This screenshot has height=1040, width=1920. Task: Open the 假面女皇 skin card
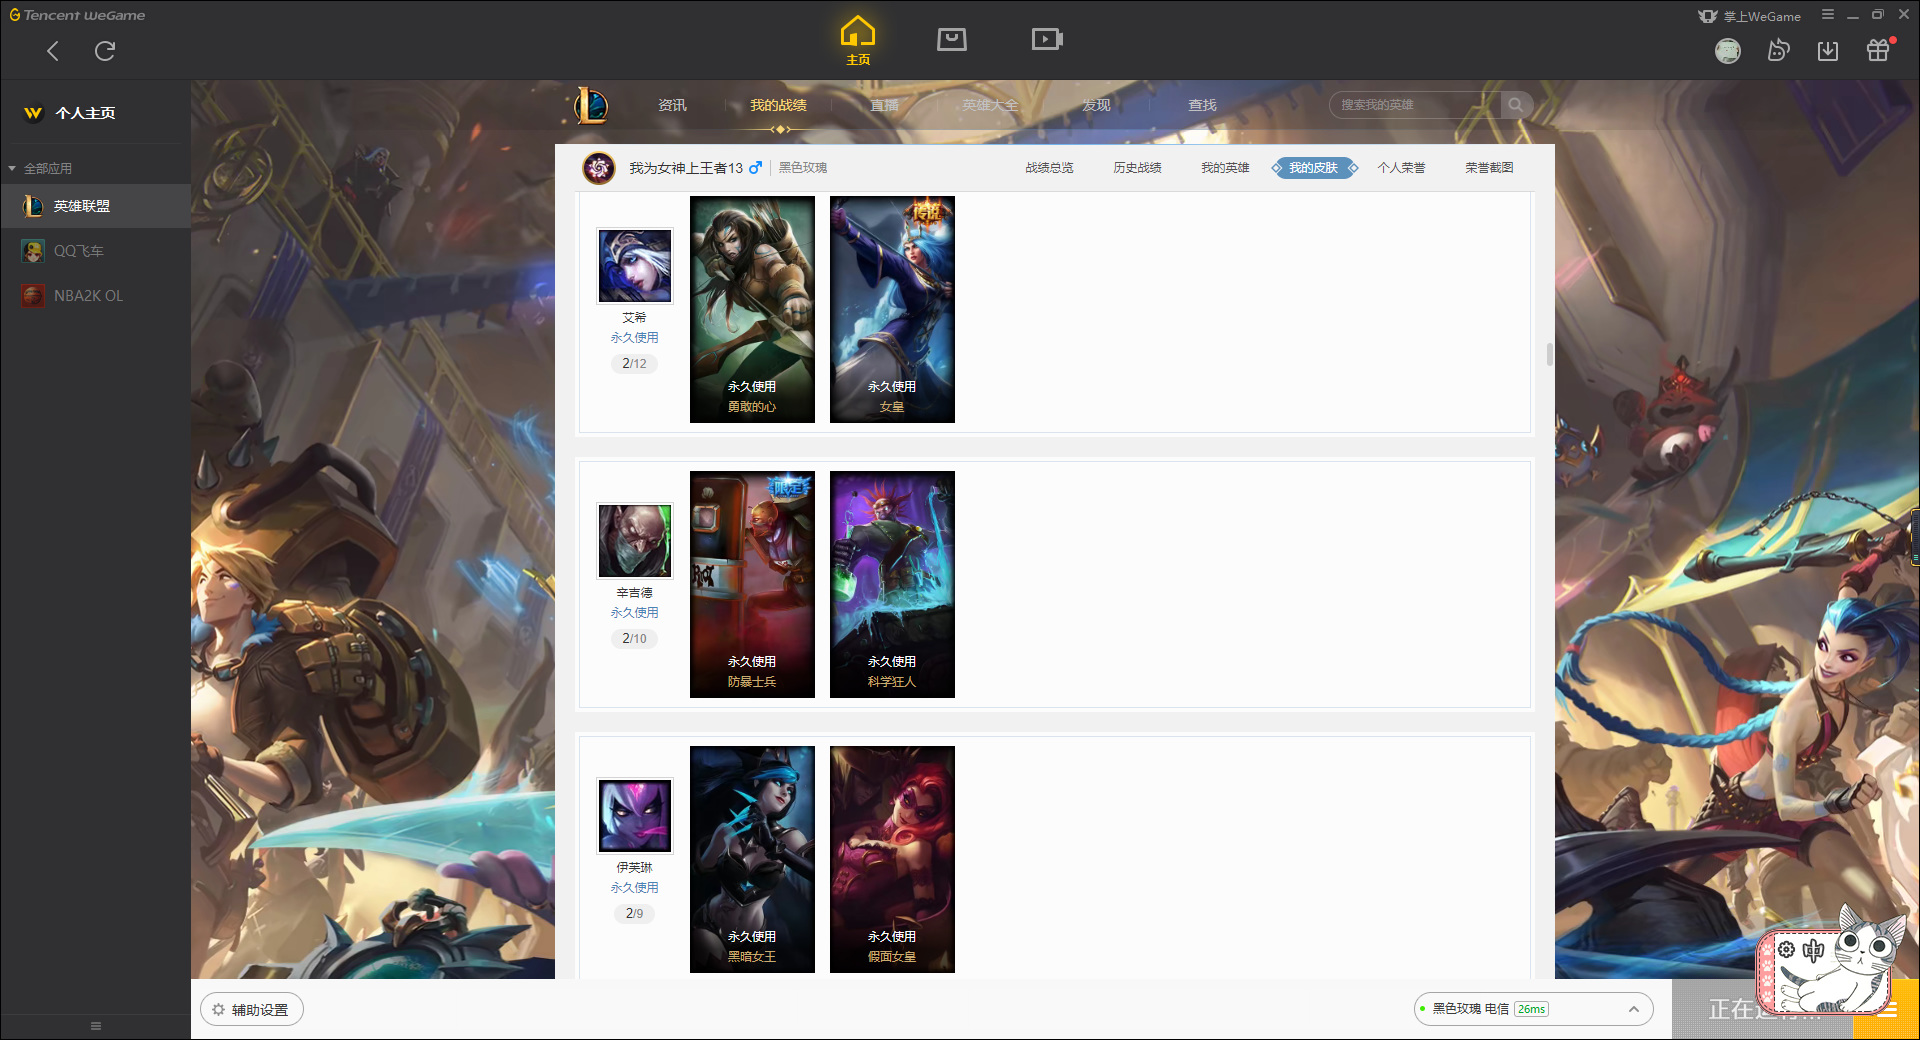892,859
